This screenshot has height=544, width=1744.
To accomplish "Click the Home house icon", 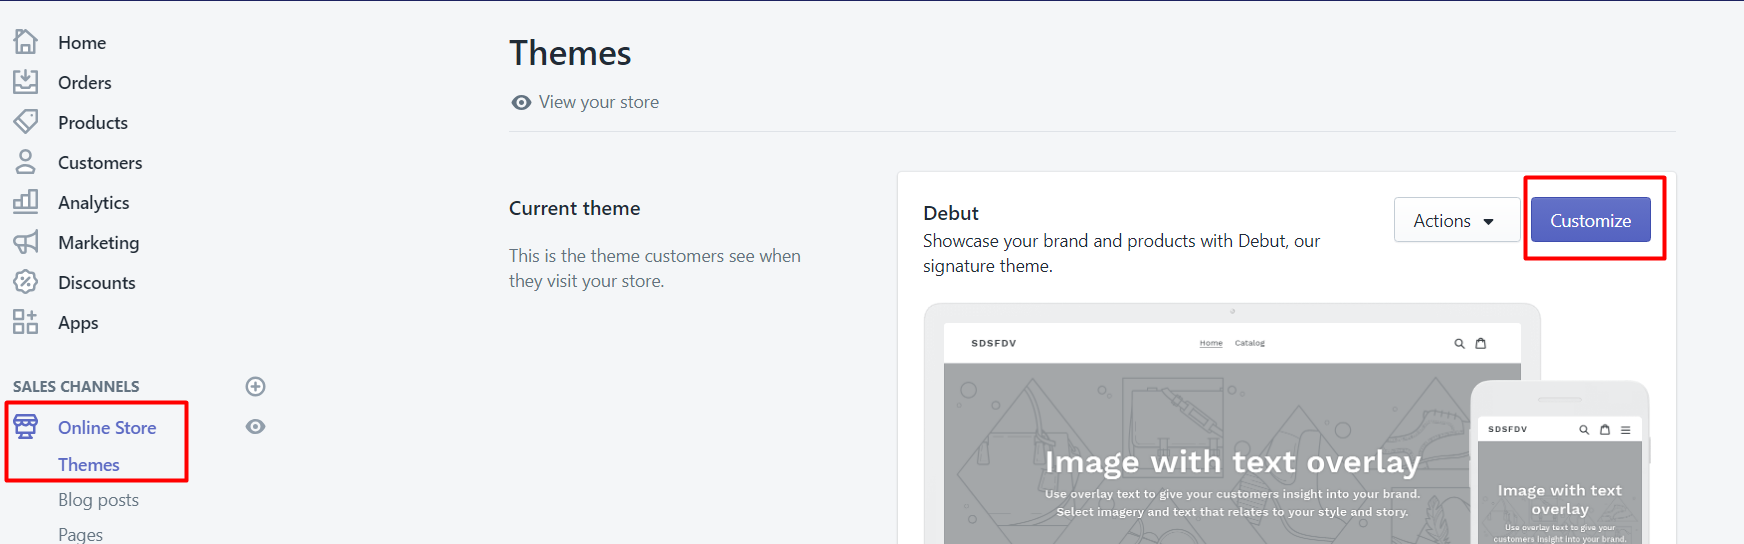I will 25,42.
